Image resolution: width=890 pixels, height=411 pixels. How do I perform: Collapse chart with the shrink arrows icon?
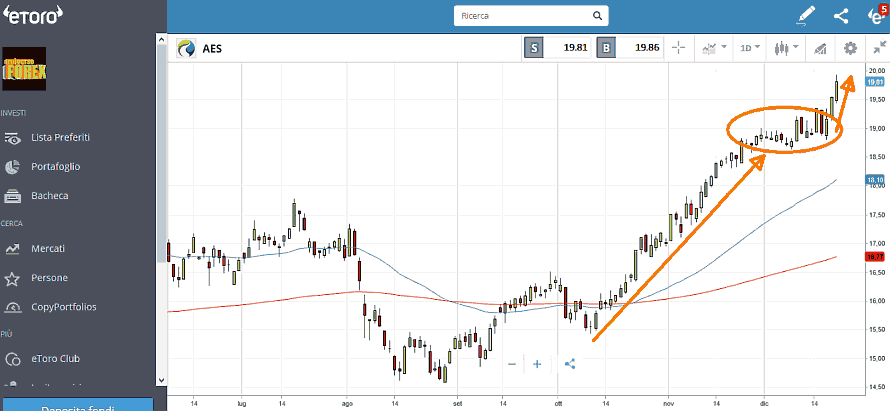tap(878, 48)
